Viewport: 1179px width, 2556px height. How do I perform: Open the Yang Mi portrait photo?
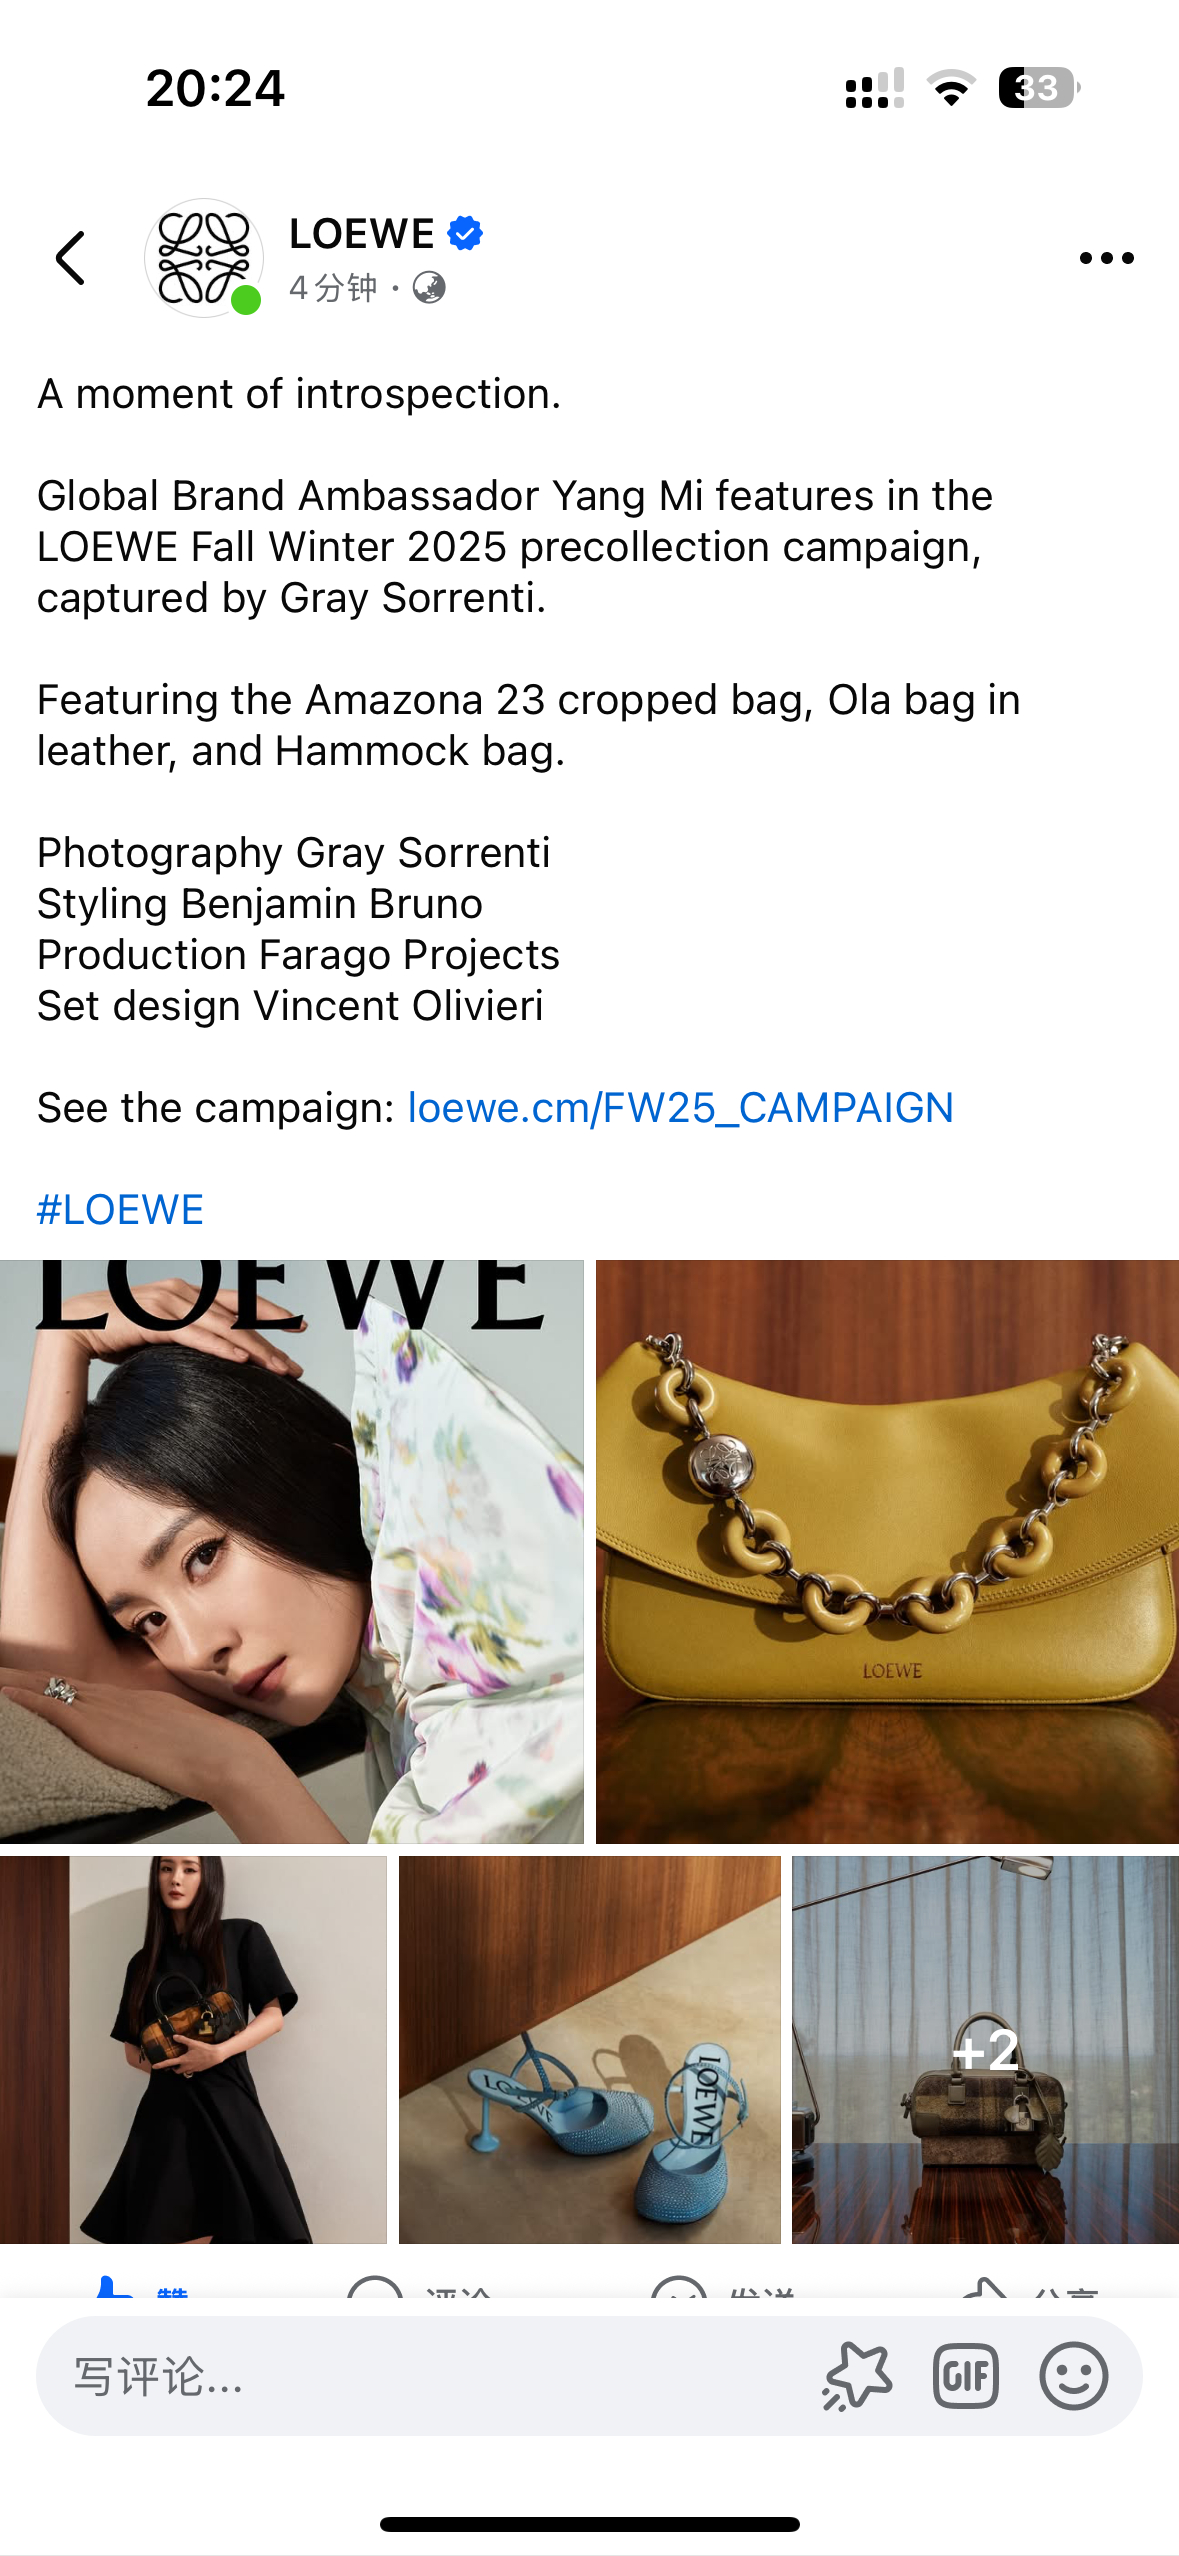291,1551
